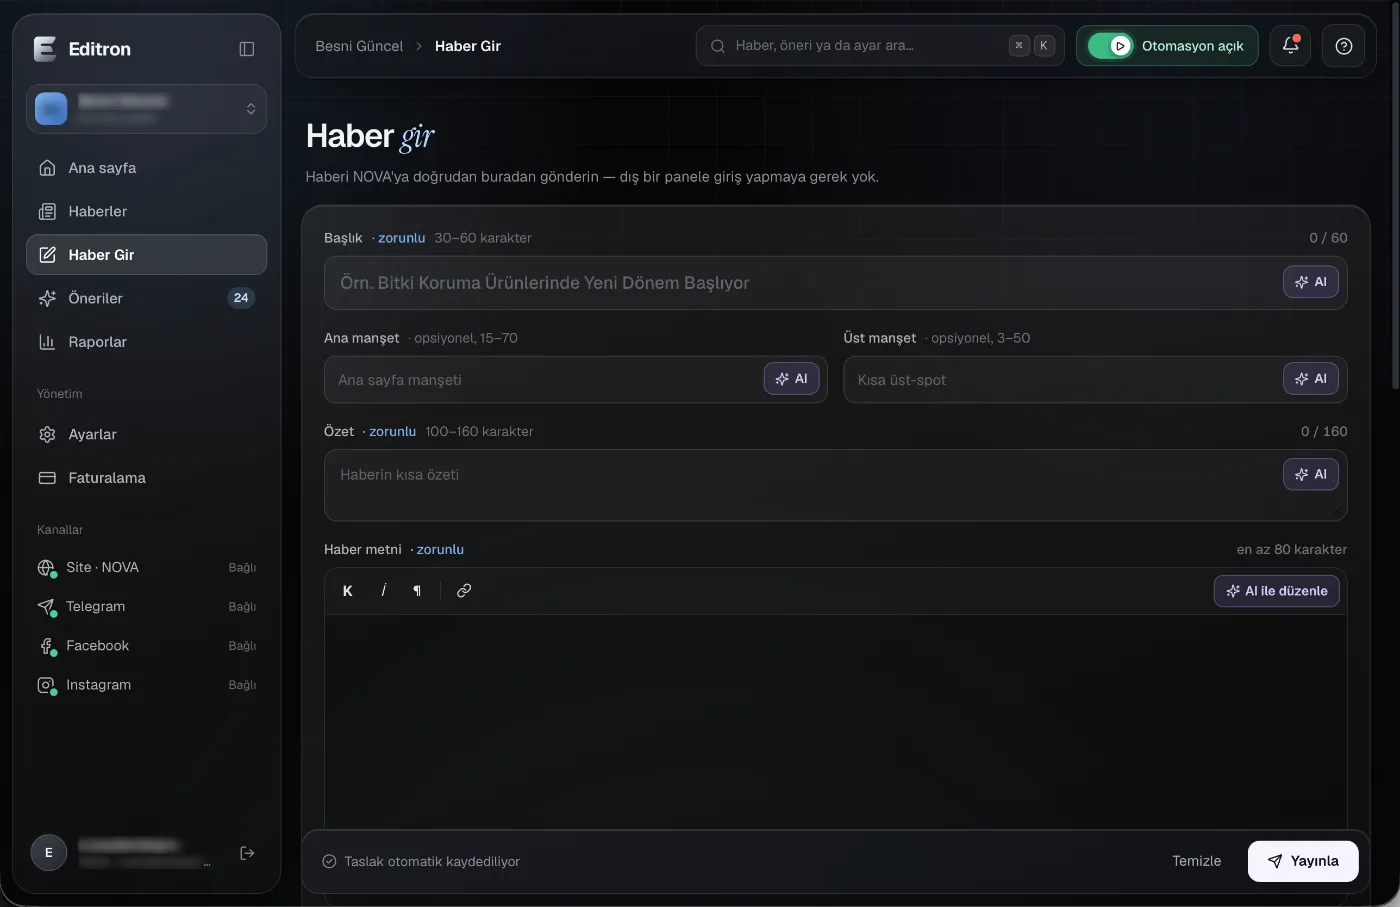Open Ayarlar settings
The height and width of the screenshot is (907, 1400).
[x=146, y=435]
